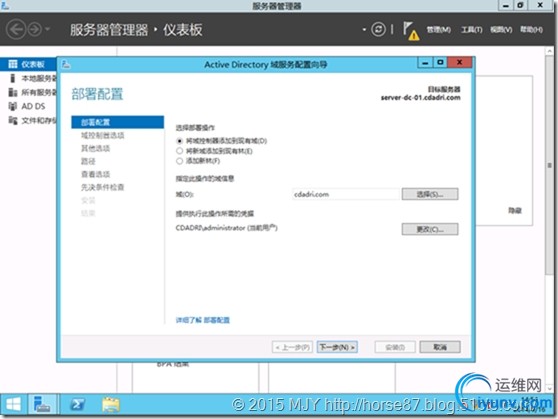Open the 详细了解 部署配置 link
Viewport: 558px width, 419px height.
[202, 320]
